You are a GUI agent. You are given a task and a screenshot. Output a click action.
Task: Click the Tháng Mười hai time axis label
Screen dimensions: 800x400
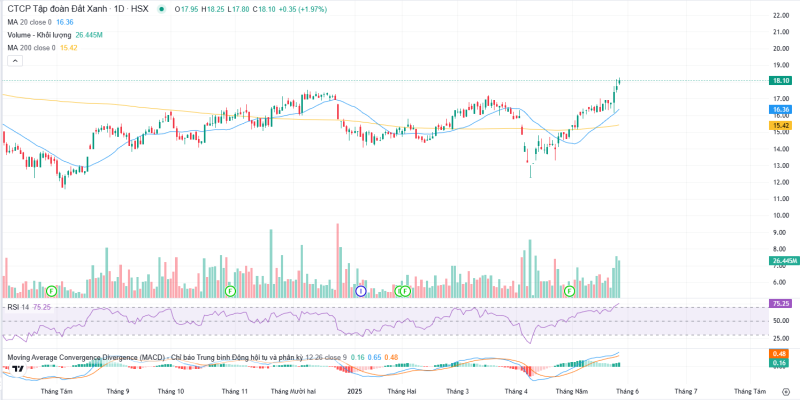click(x=293, y=391)
